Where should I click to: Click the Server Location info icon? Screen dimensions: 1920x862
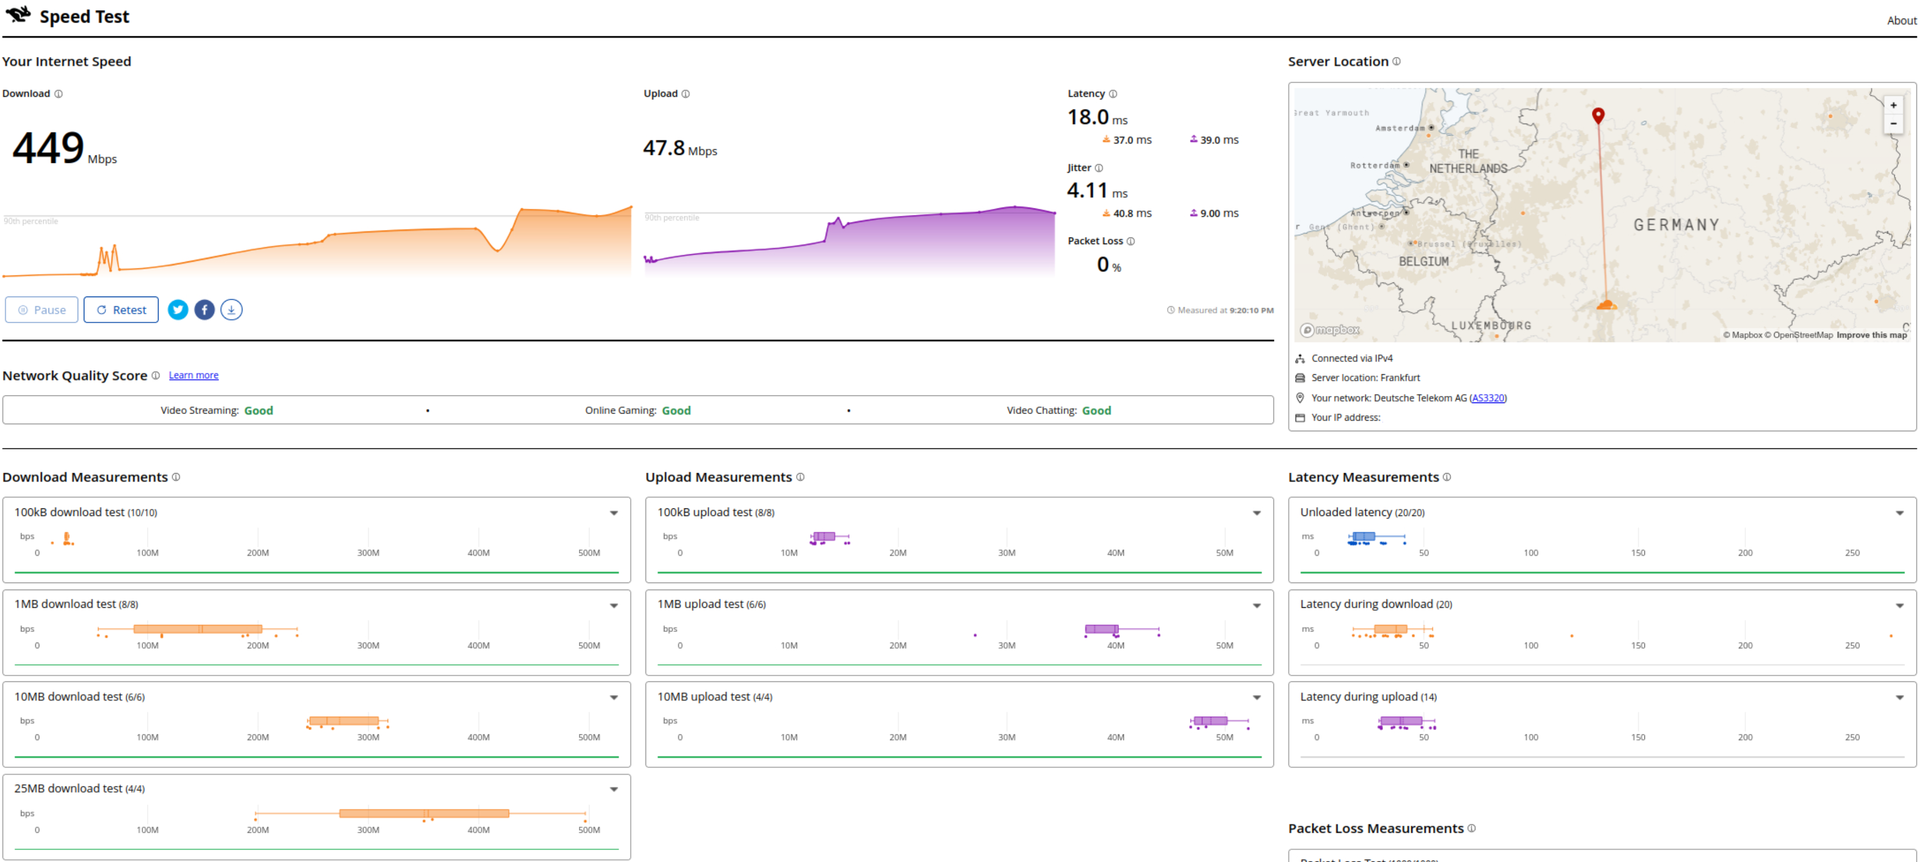pyautogui.click(x=1396, y=62)
